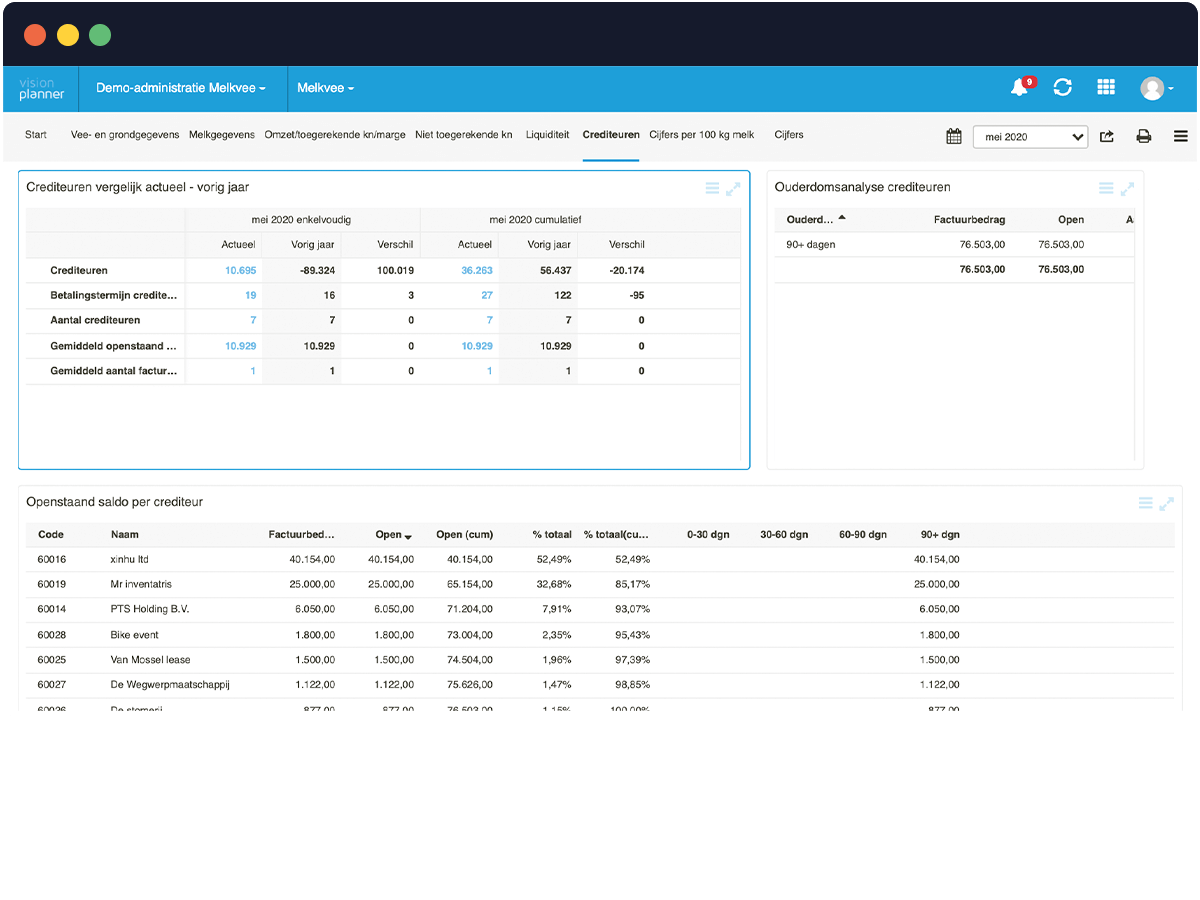Click cumulative Betalingstermijn value 27
The width and height of the screenshot is (1200, 900).
(x=486, y=295)
